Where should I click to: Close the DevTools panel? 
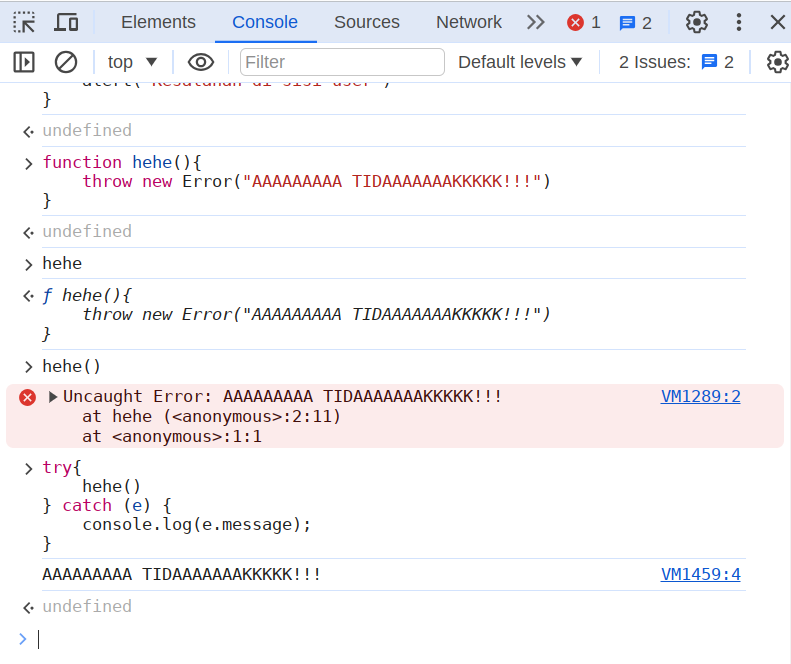coord(777,22)
